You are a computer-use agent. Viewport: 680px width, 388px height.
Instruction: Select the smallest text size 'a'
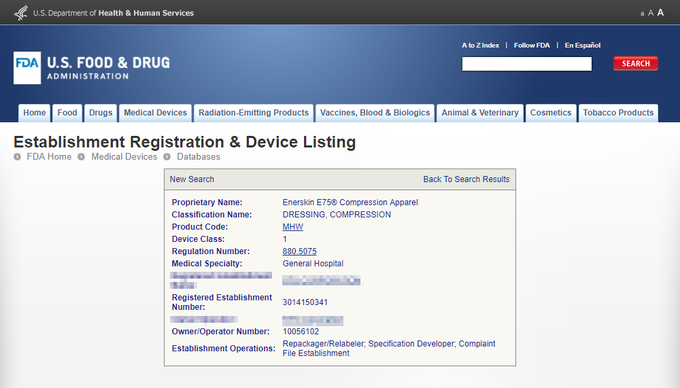[x=642, y=14]
